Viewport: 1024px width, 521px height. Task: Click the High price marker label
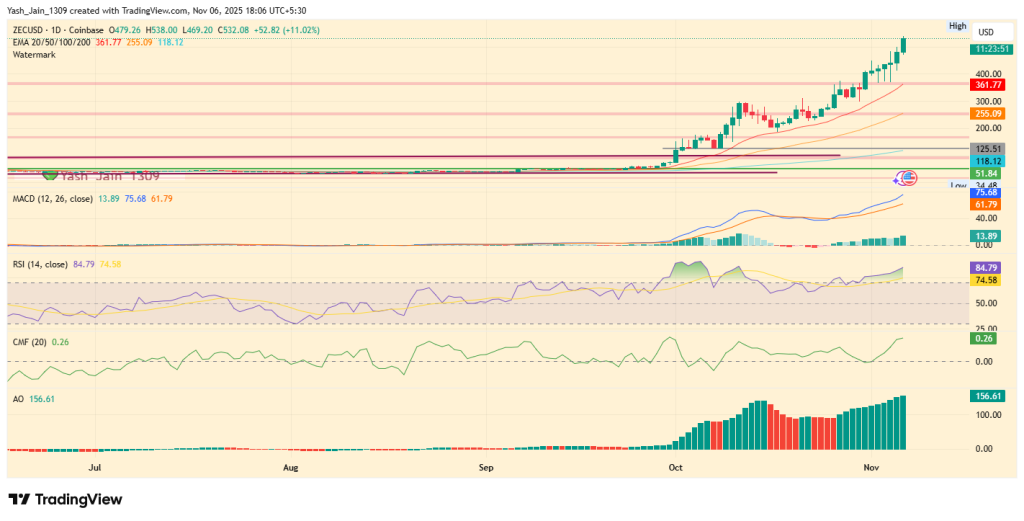click(x=957, y=26)
